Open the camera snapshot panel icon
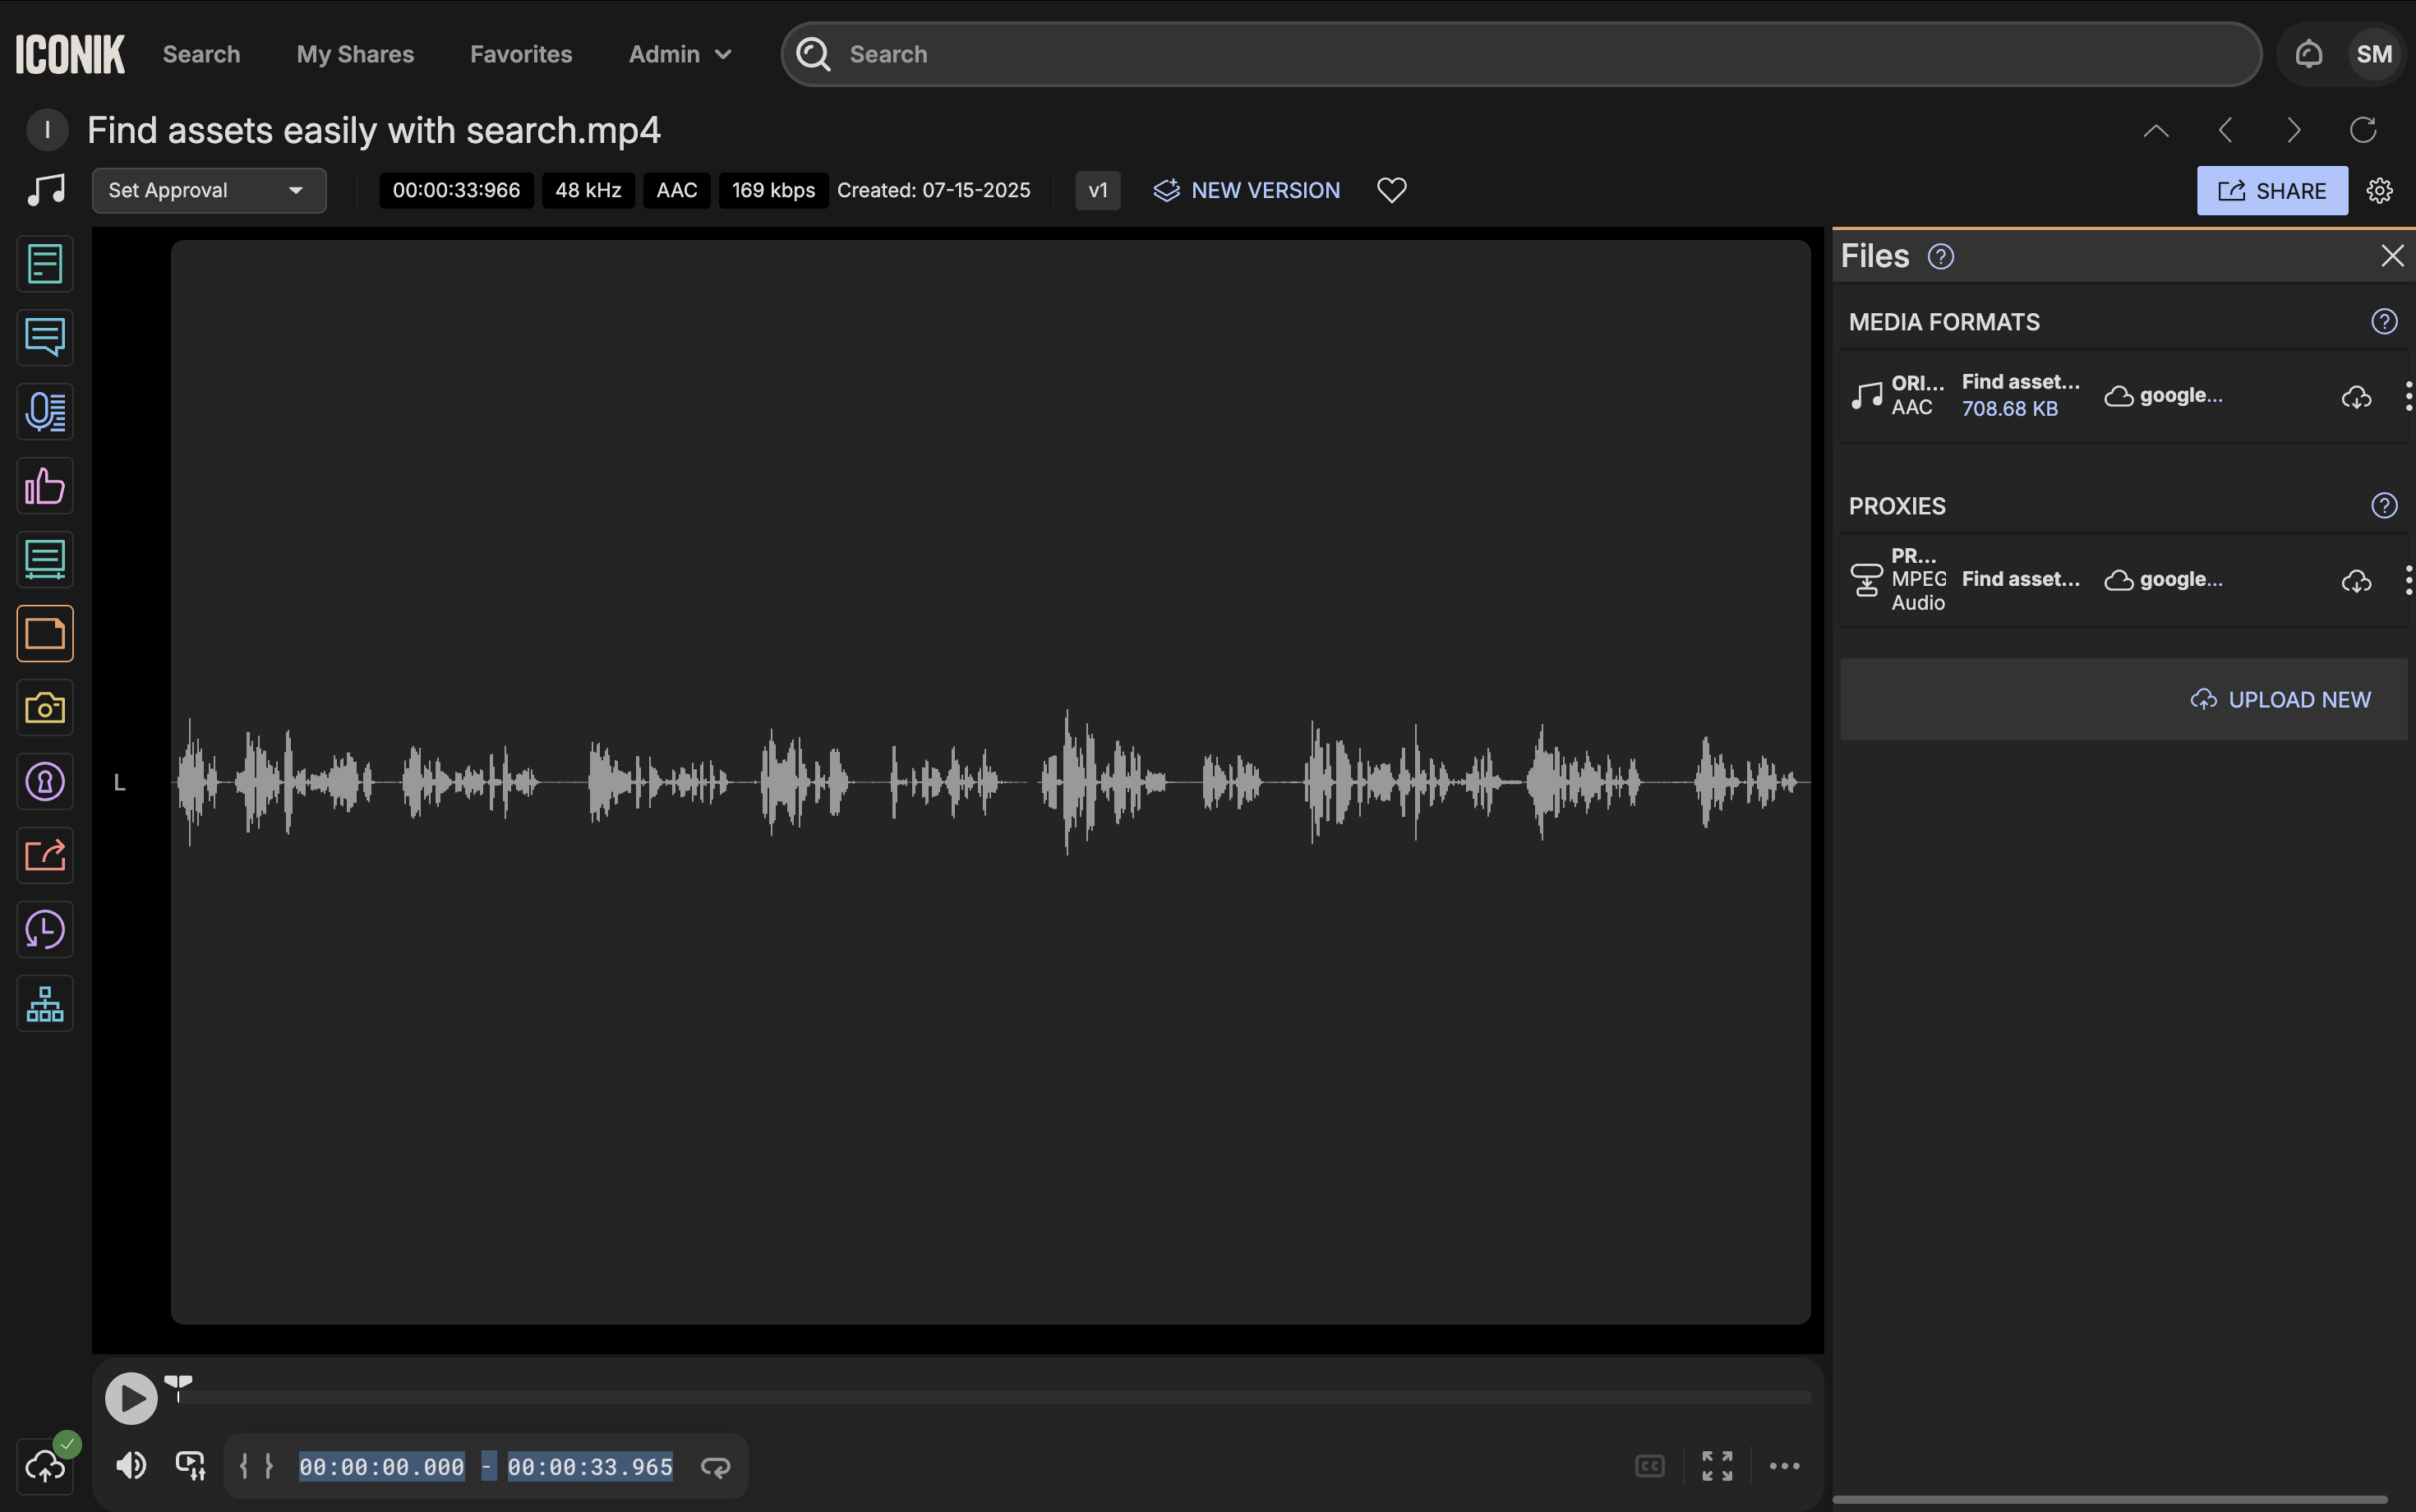2416x1512 pixels. (45, 708)
